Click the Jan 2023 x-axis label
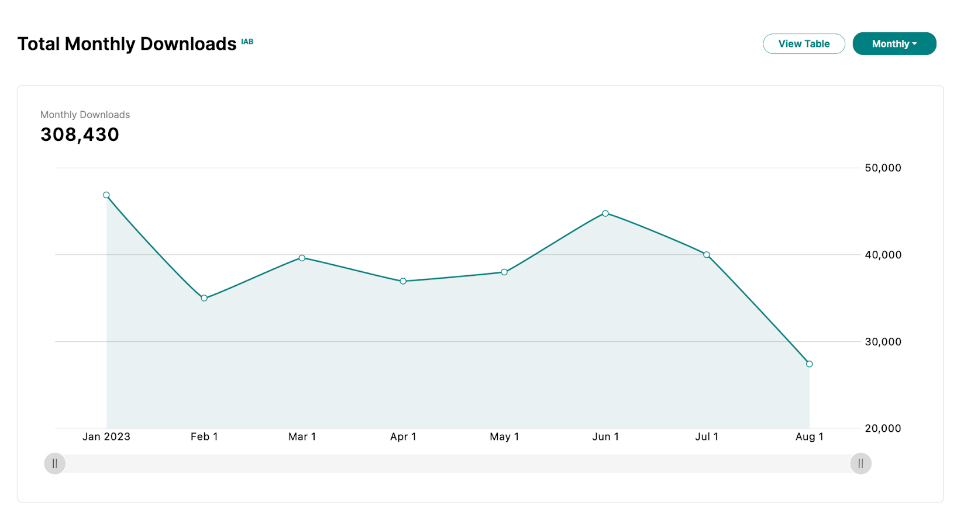 (106, 437)
